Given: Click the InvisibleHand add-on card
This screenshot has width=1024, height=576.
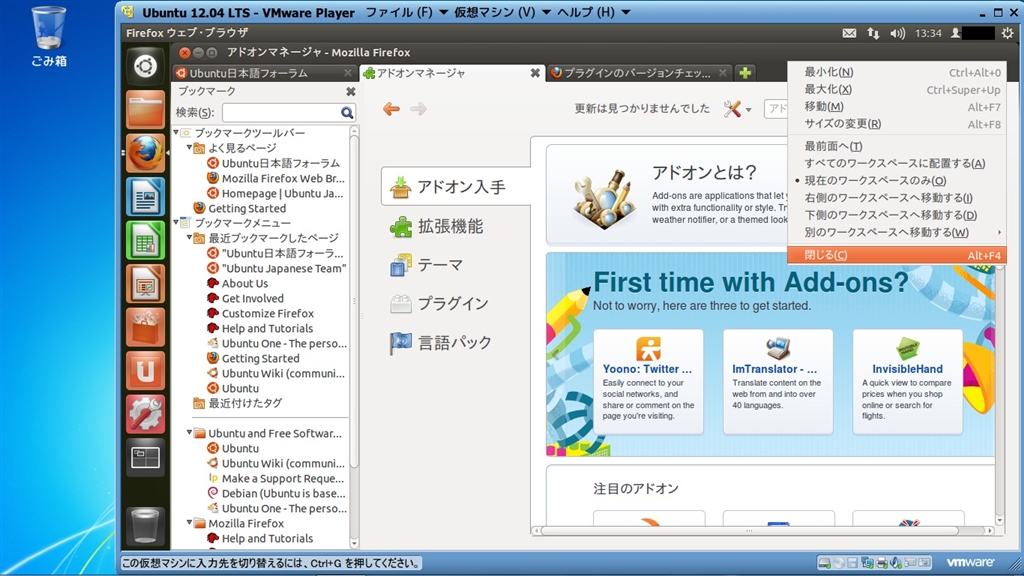Looking at the screenshot, I should click(908, 381).
